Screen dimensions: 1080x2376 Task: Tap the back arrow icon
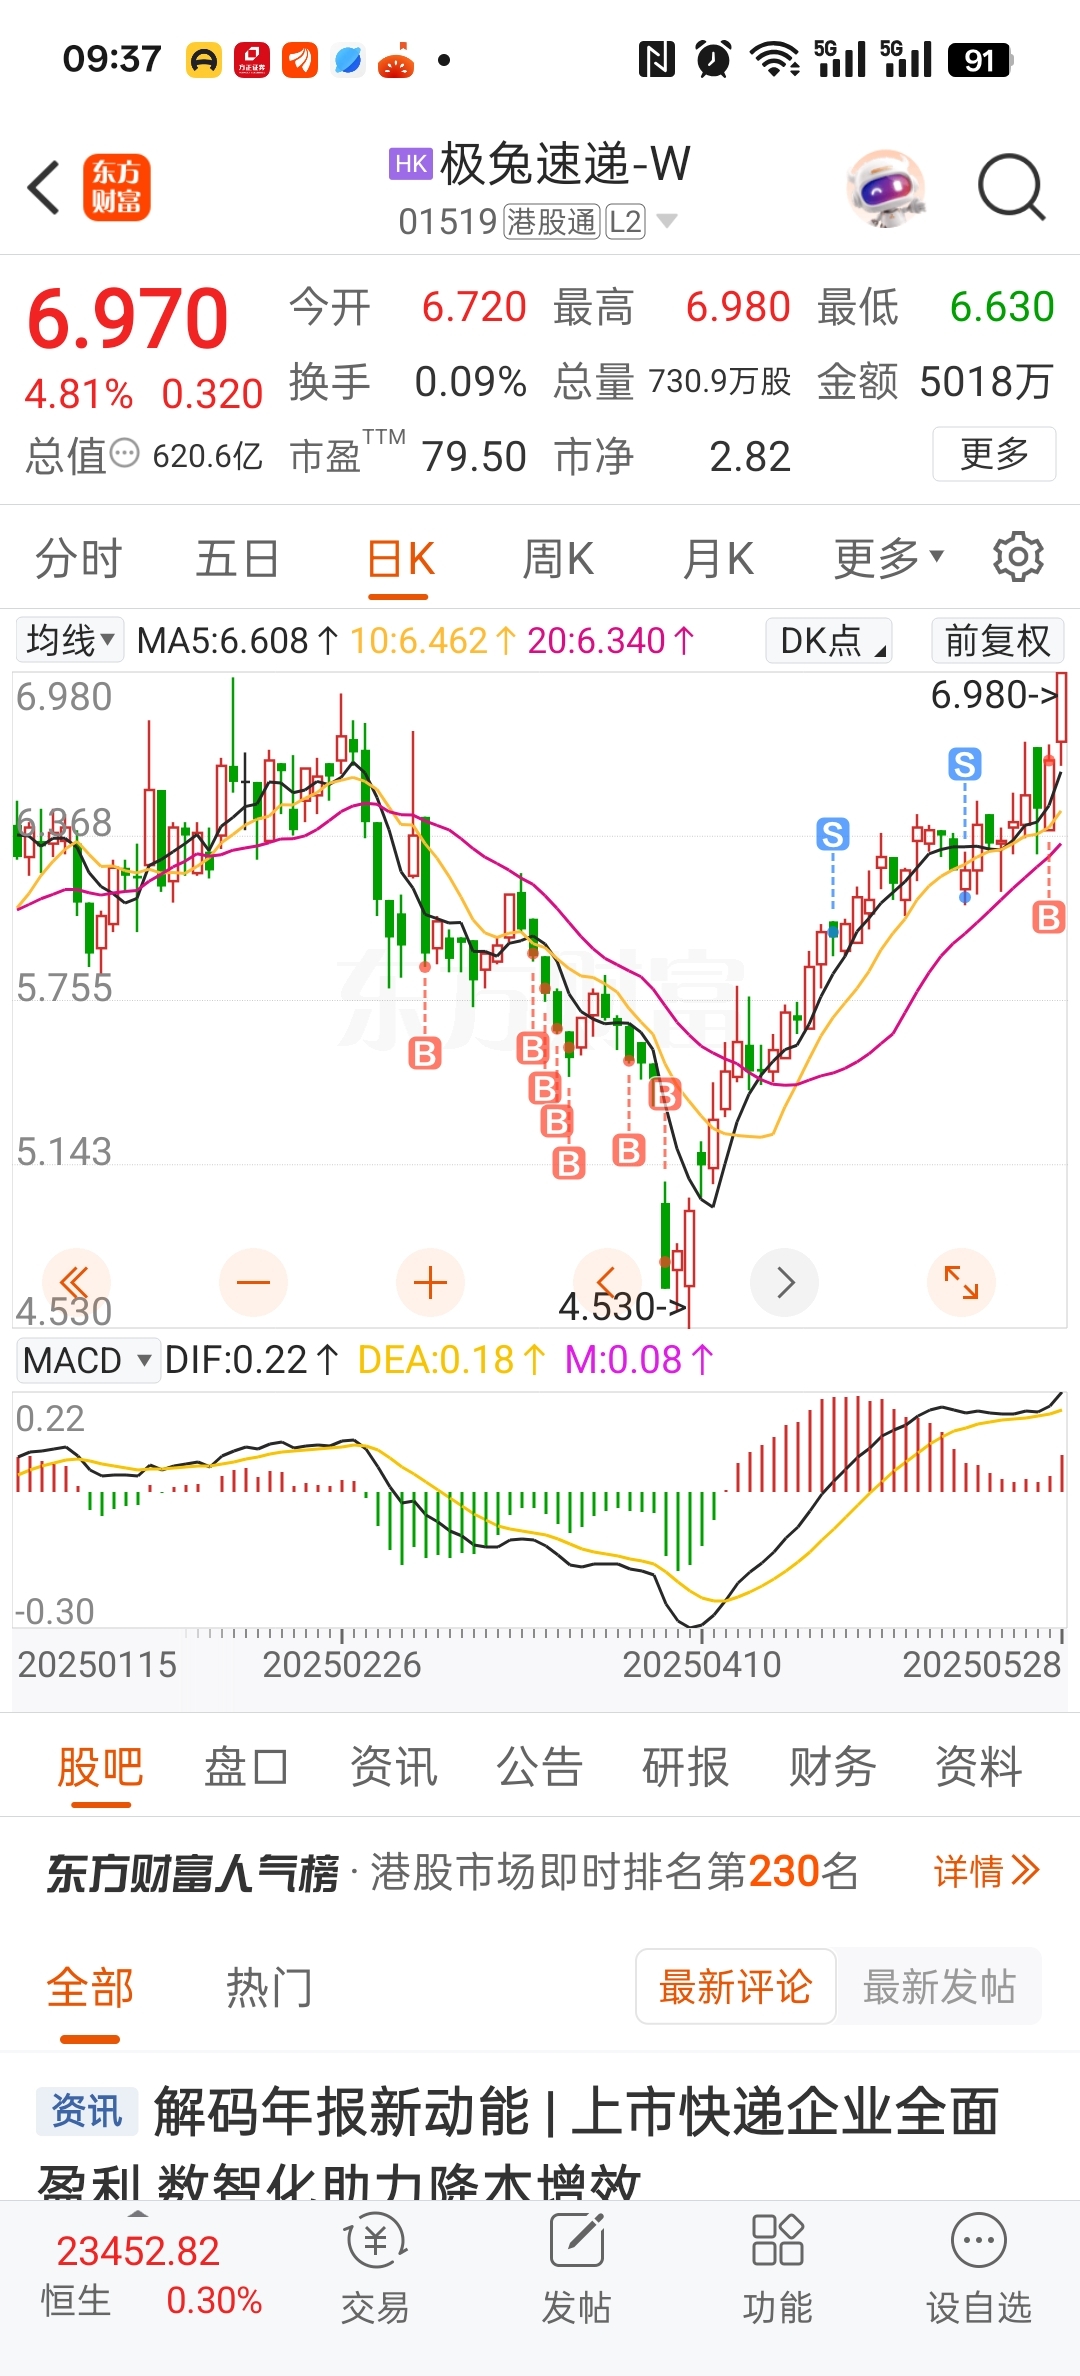click(44, 187)
